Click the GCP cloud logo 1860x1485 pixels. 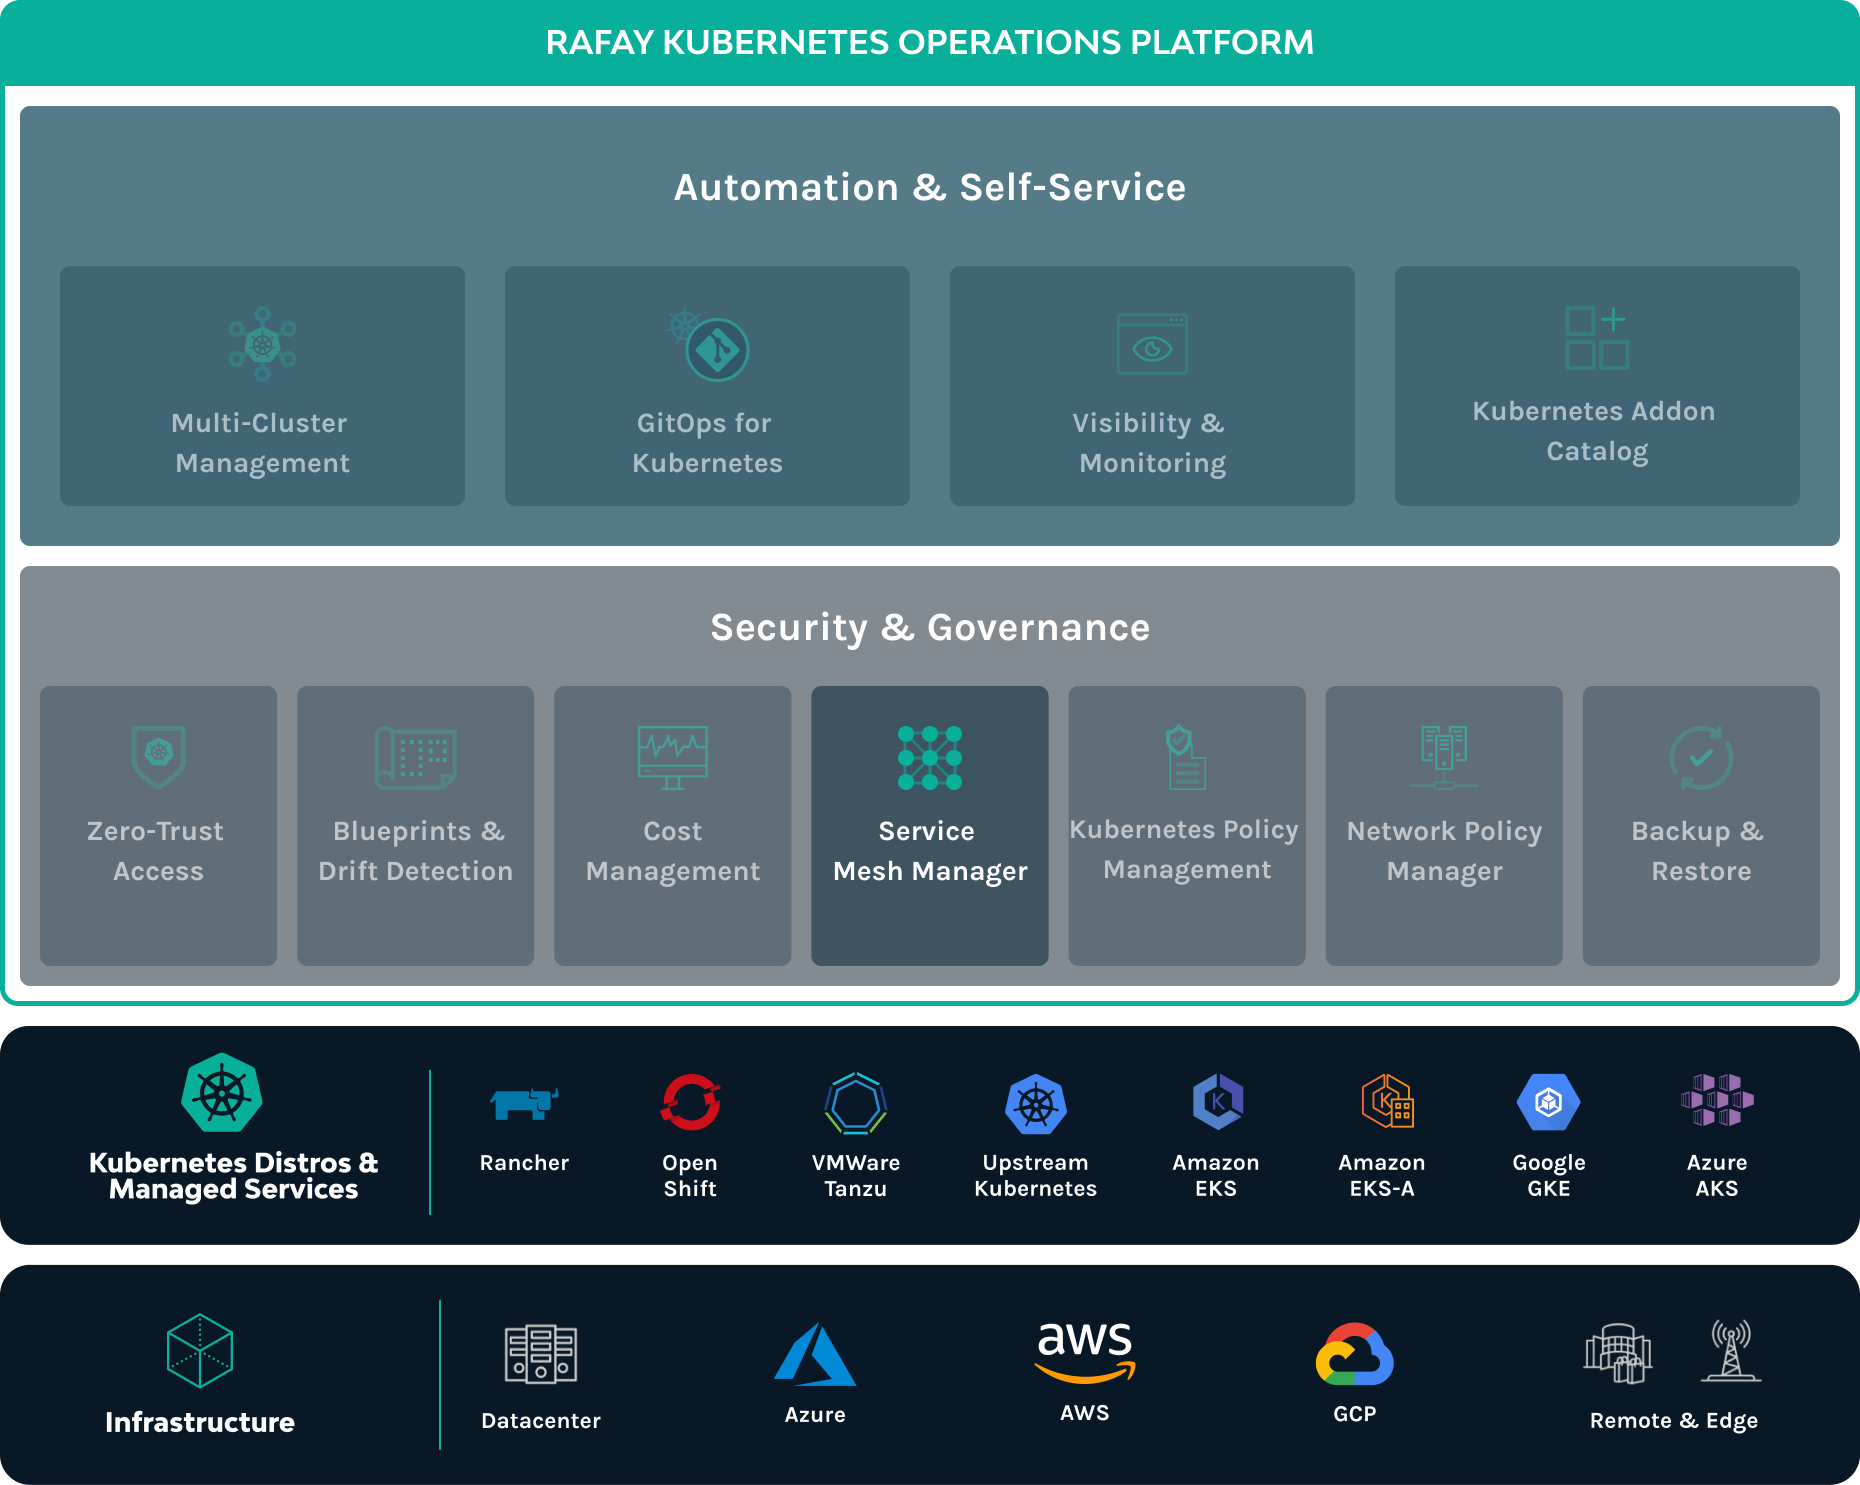click(1355, 1354)
